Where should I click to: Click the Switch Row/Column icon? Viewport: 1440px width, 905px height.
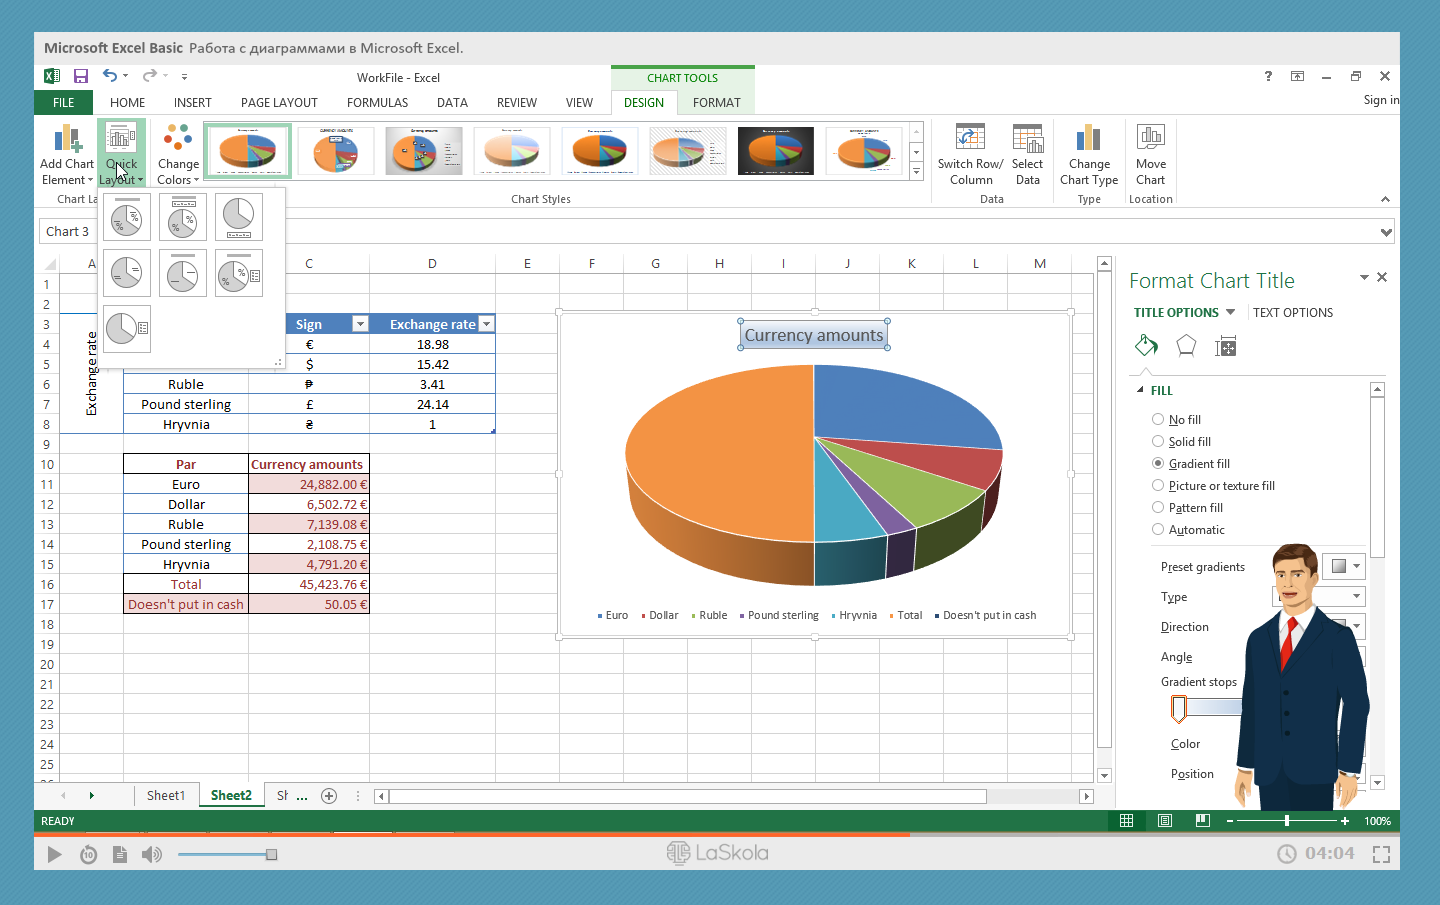970,139
